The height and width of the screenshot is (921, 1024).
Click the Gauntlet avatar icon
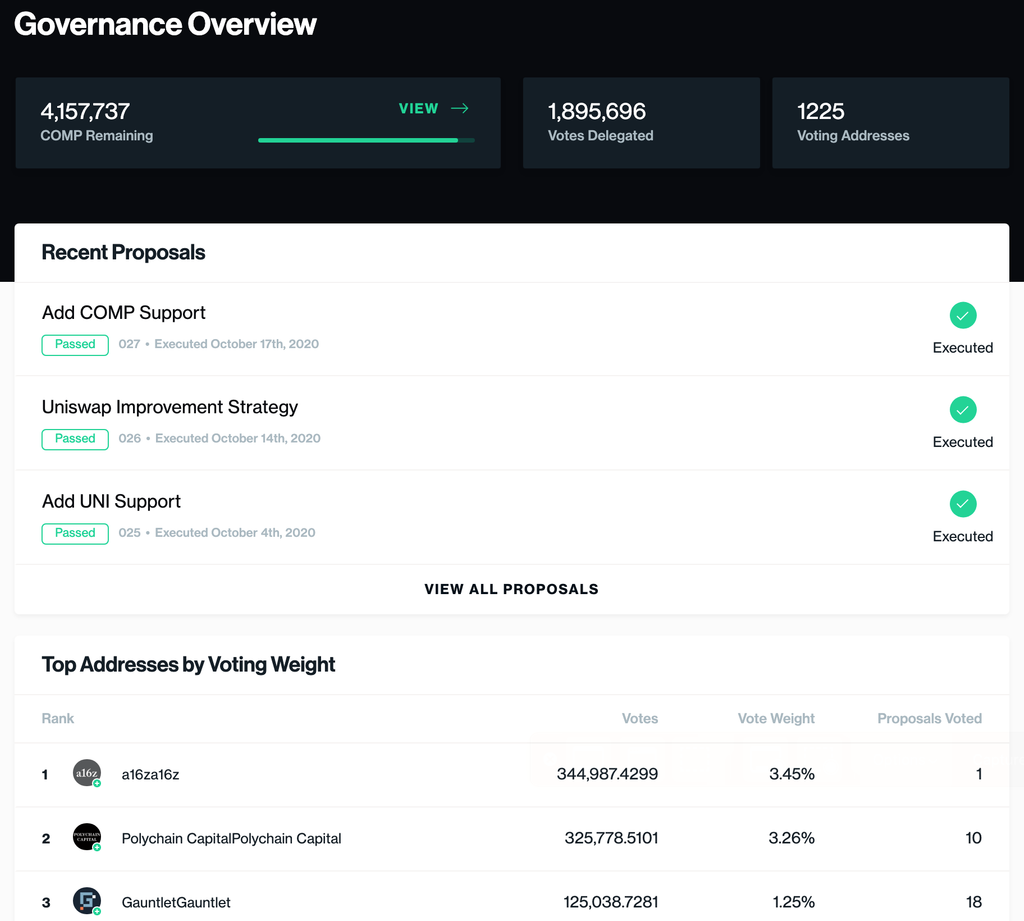pyautogui.click(x=87, y=901)
